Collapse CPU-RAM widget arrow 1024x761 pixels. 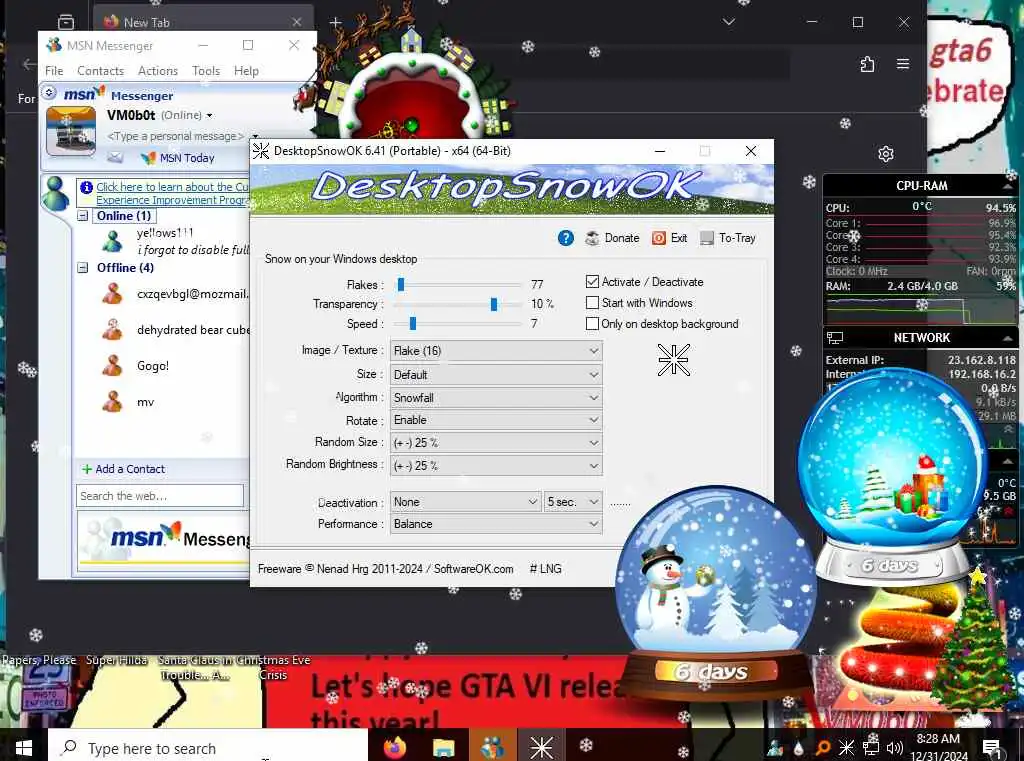[1007, 186]
